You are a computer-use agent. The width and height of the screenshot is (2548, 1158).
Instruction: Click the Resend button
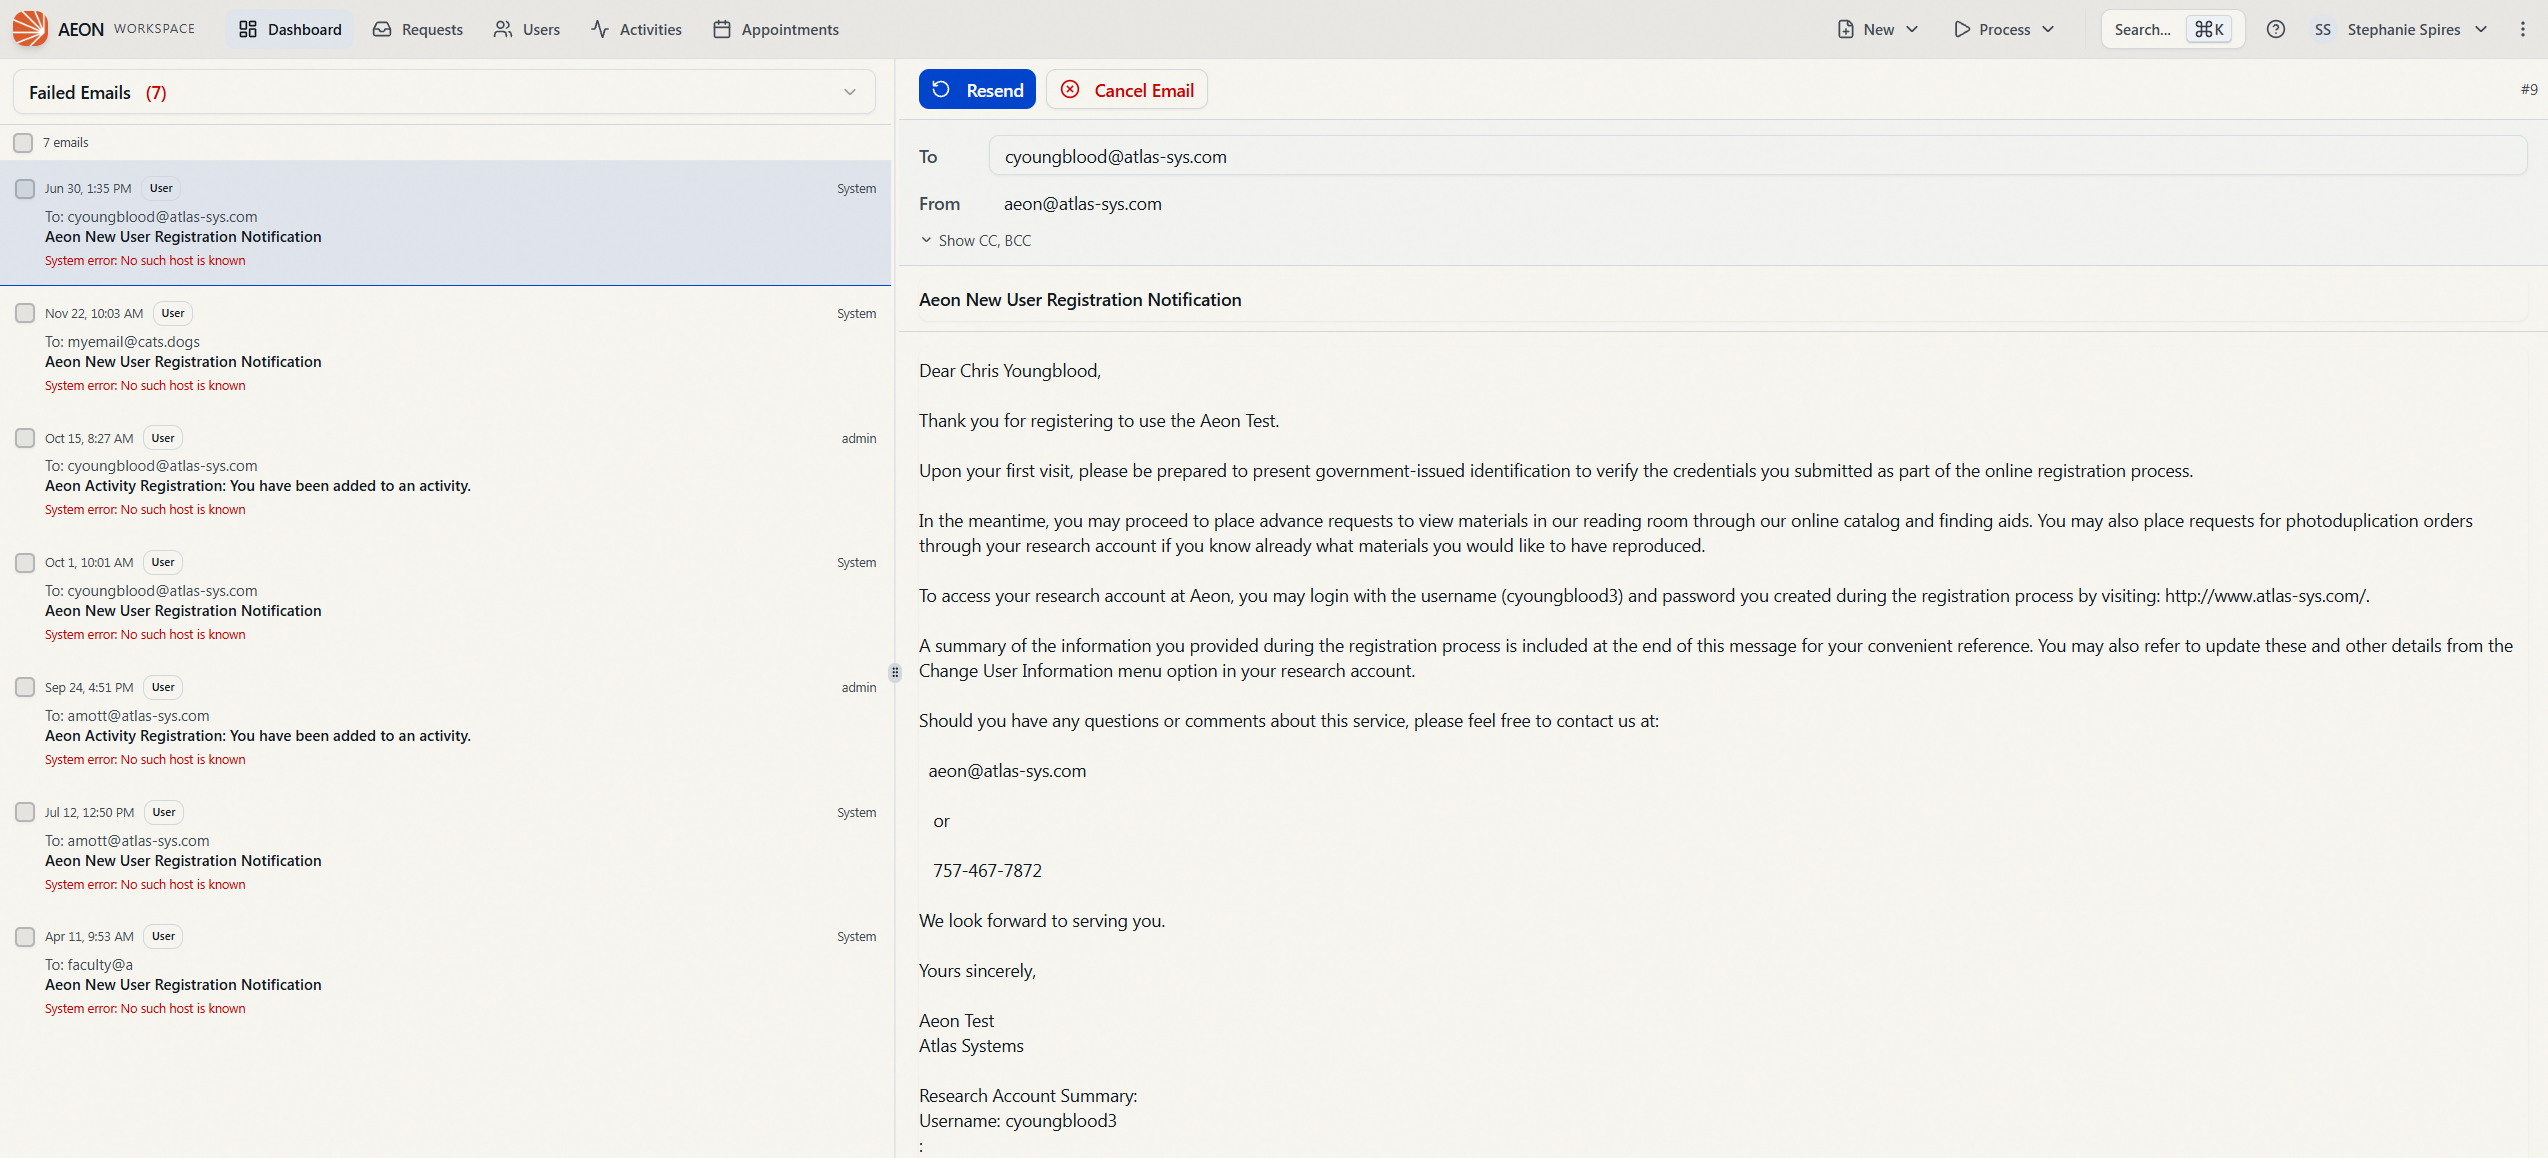pyautogui.click(x=977, y=89)
